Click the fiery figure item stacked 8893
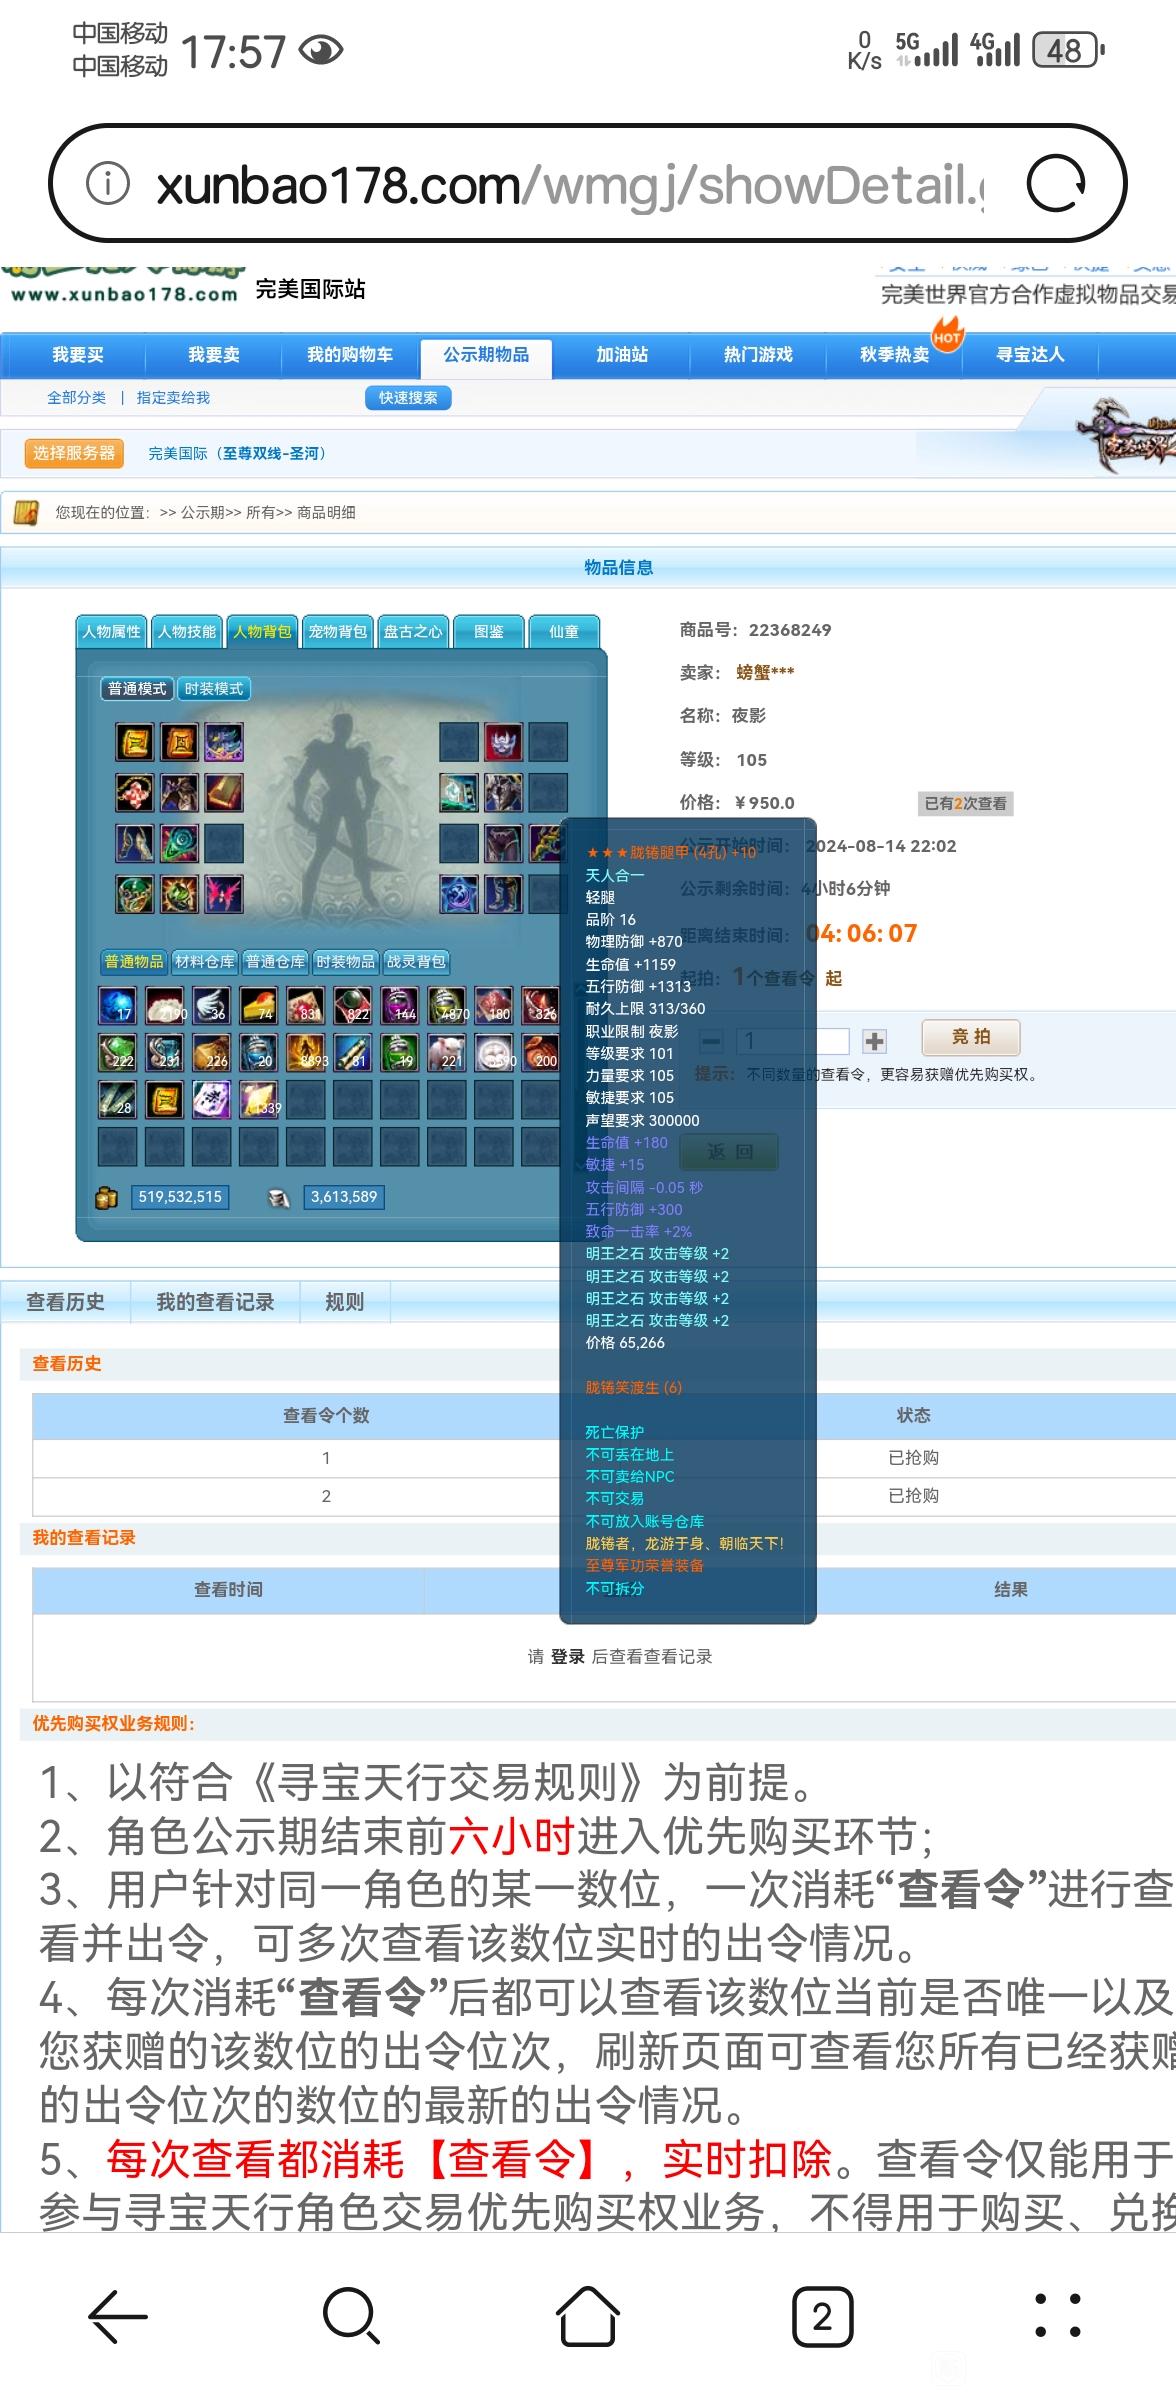 tap(305, 1051)
